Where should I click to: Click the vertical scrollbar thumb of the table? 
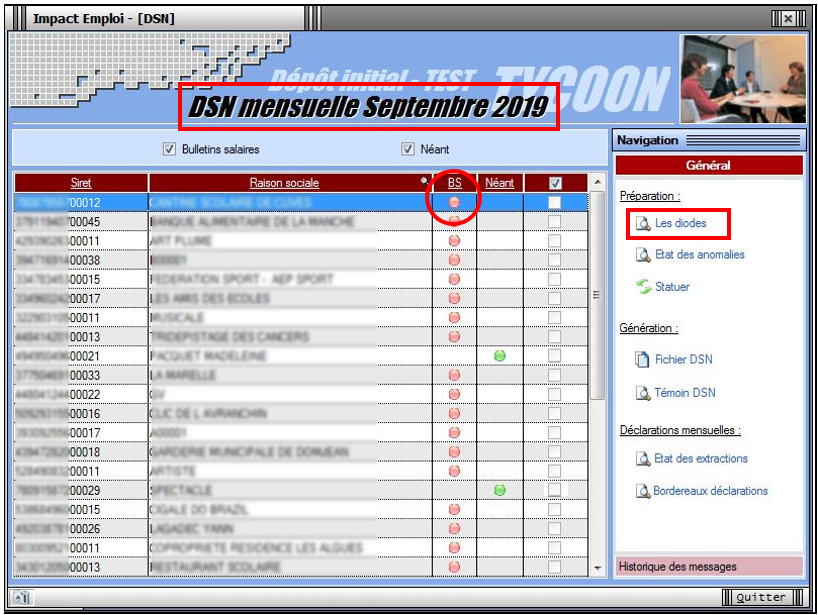(598, 295)
